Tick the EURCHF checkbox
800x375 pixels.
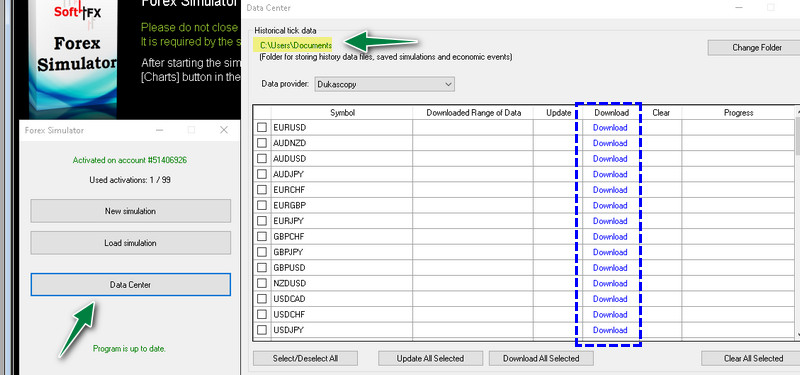point(262,190)
